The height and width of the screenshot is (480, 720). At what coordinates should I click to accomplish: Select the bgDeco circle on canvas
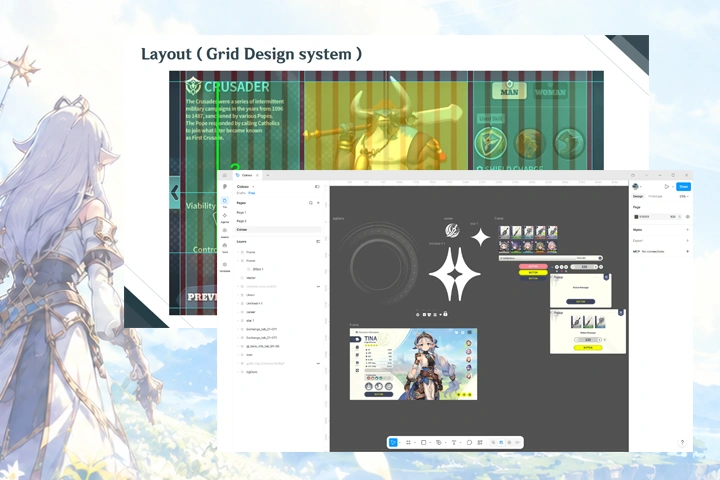(x=379, y=264)
